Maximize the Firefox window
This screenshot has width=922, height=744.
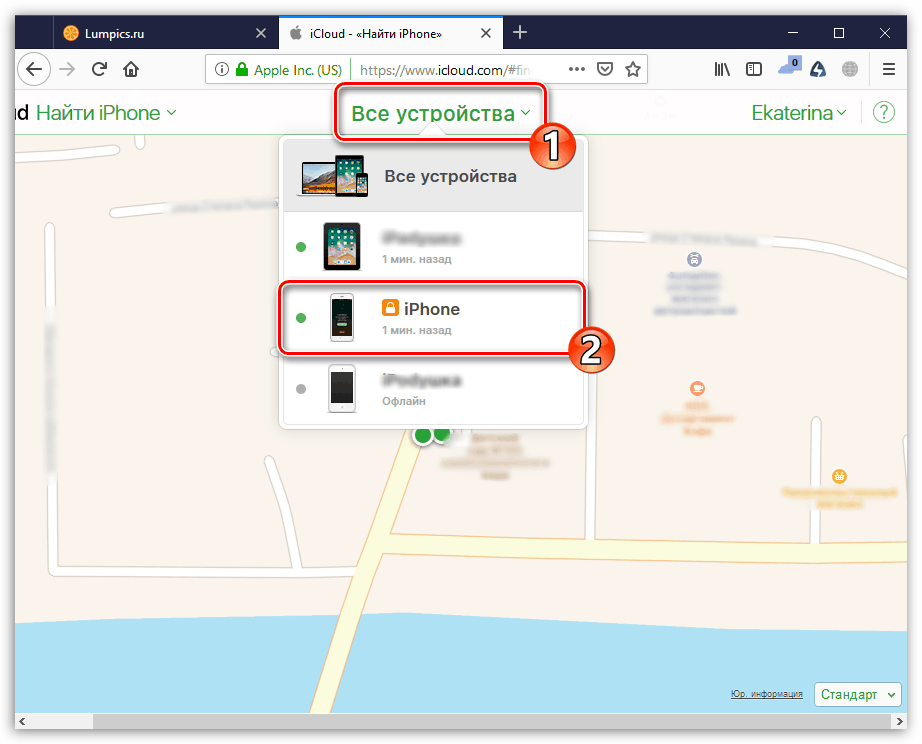click(x=839, y=34)
